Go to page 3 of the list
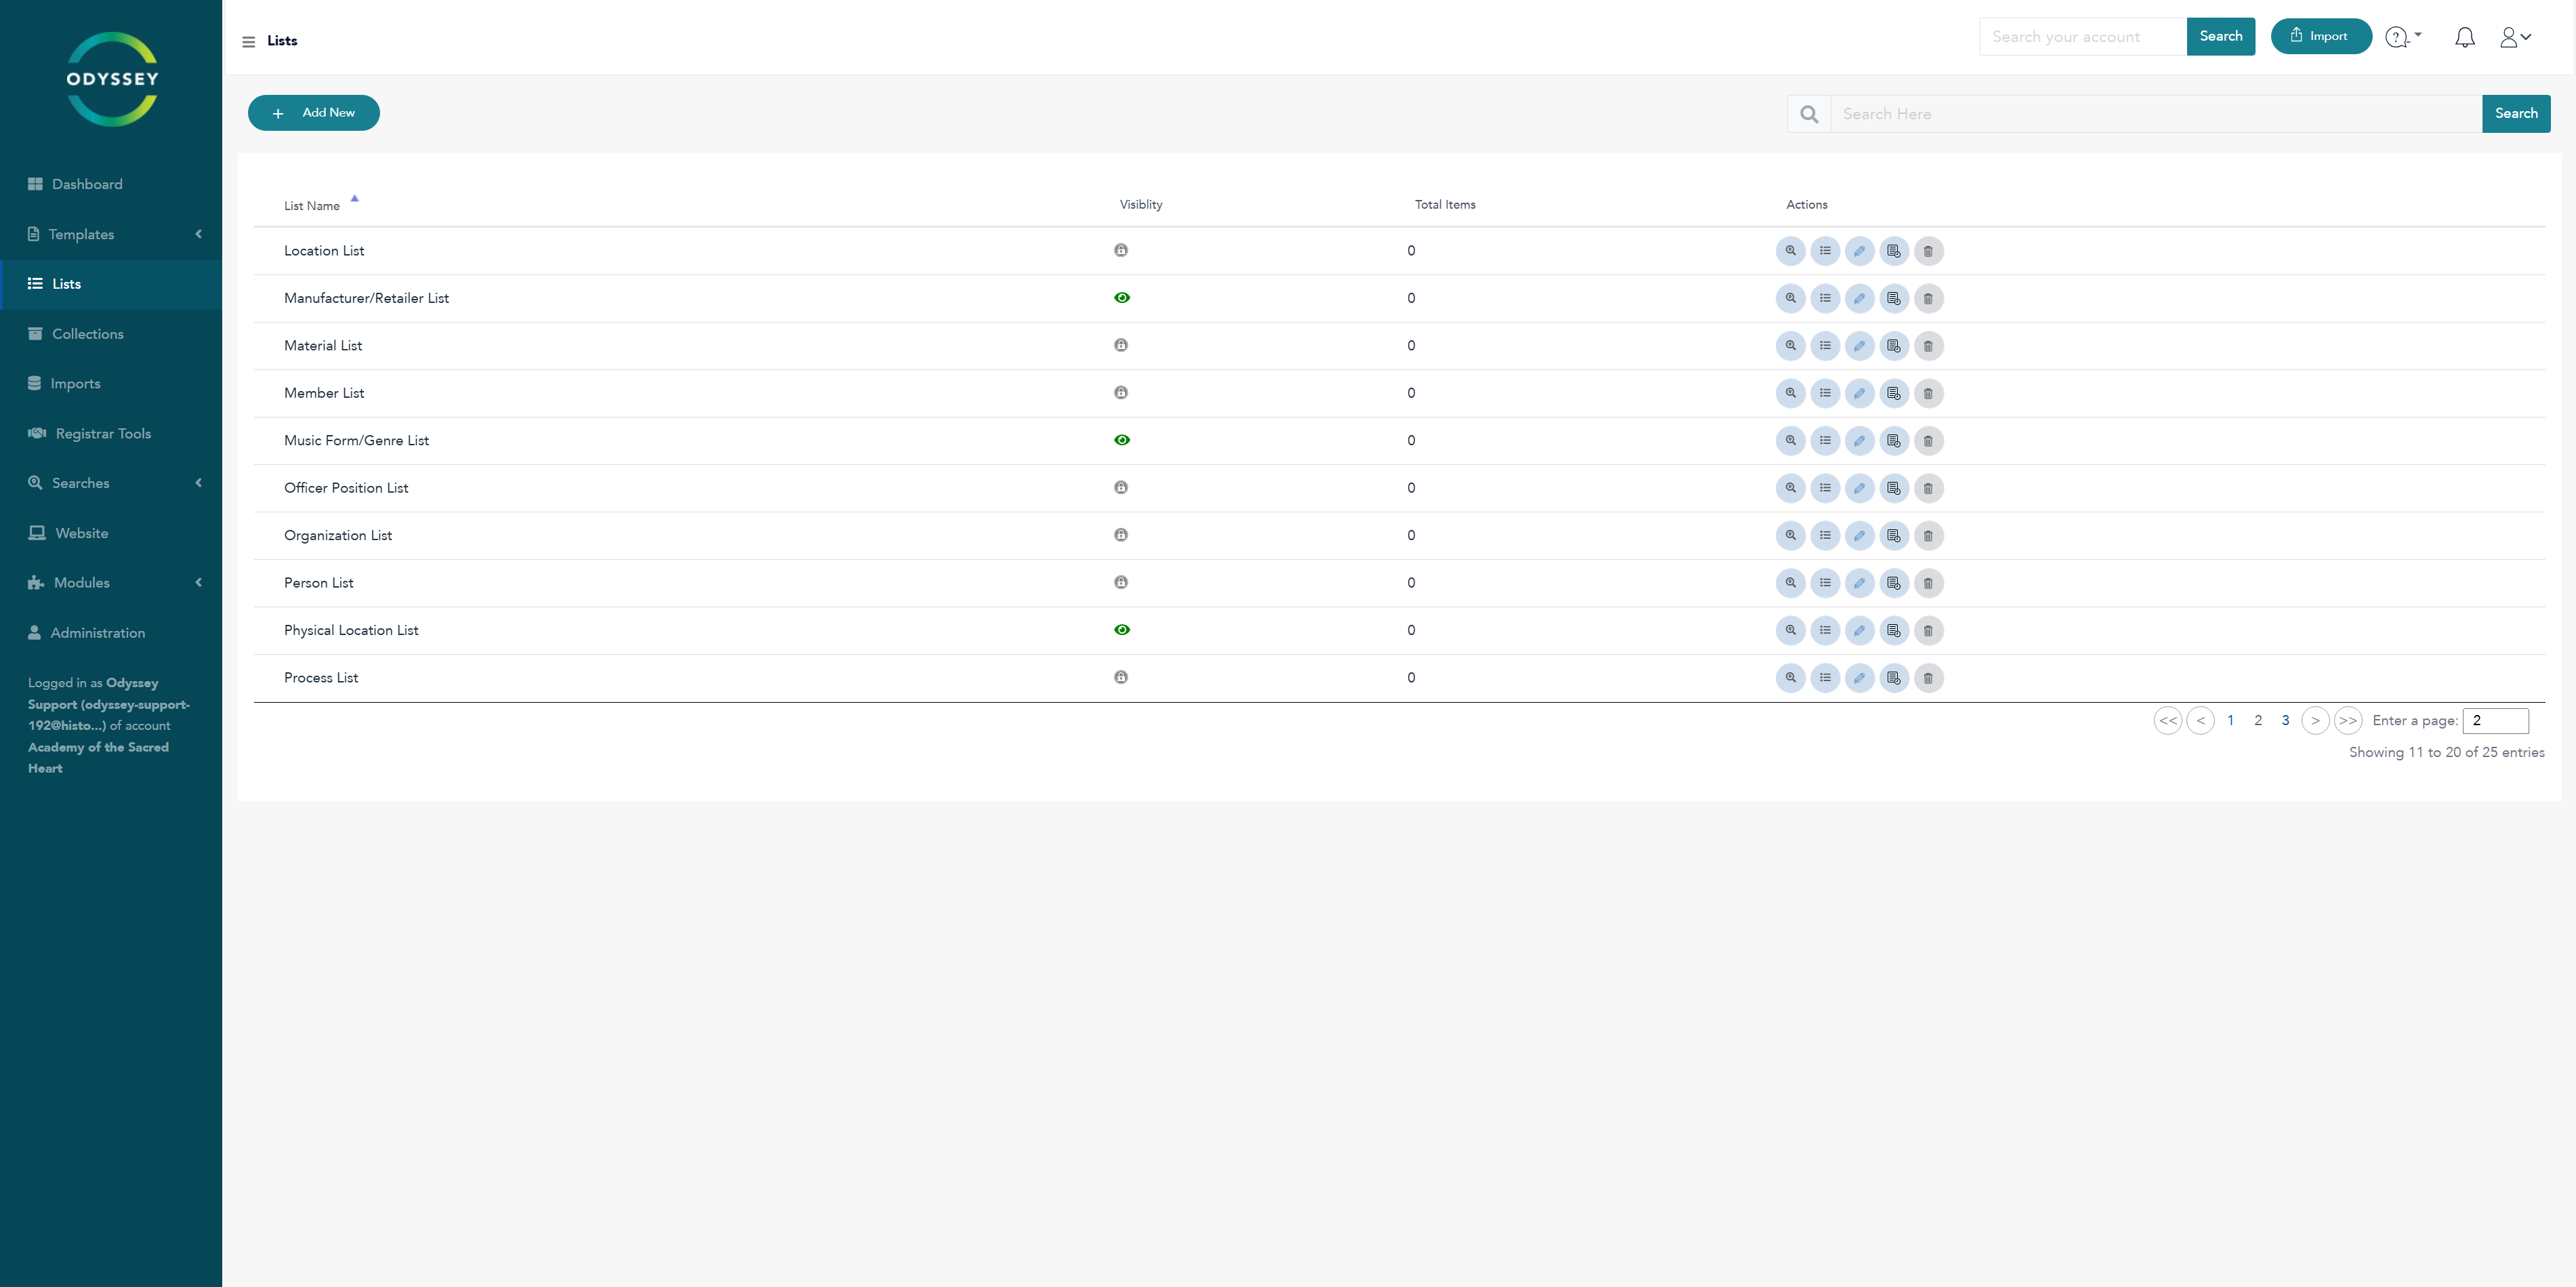2576x1287 pixels. click(2285, 721)
